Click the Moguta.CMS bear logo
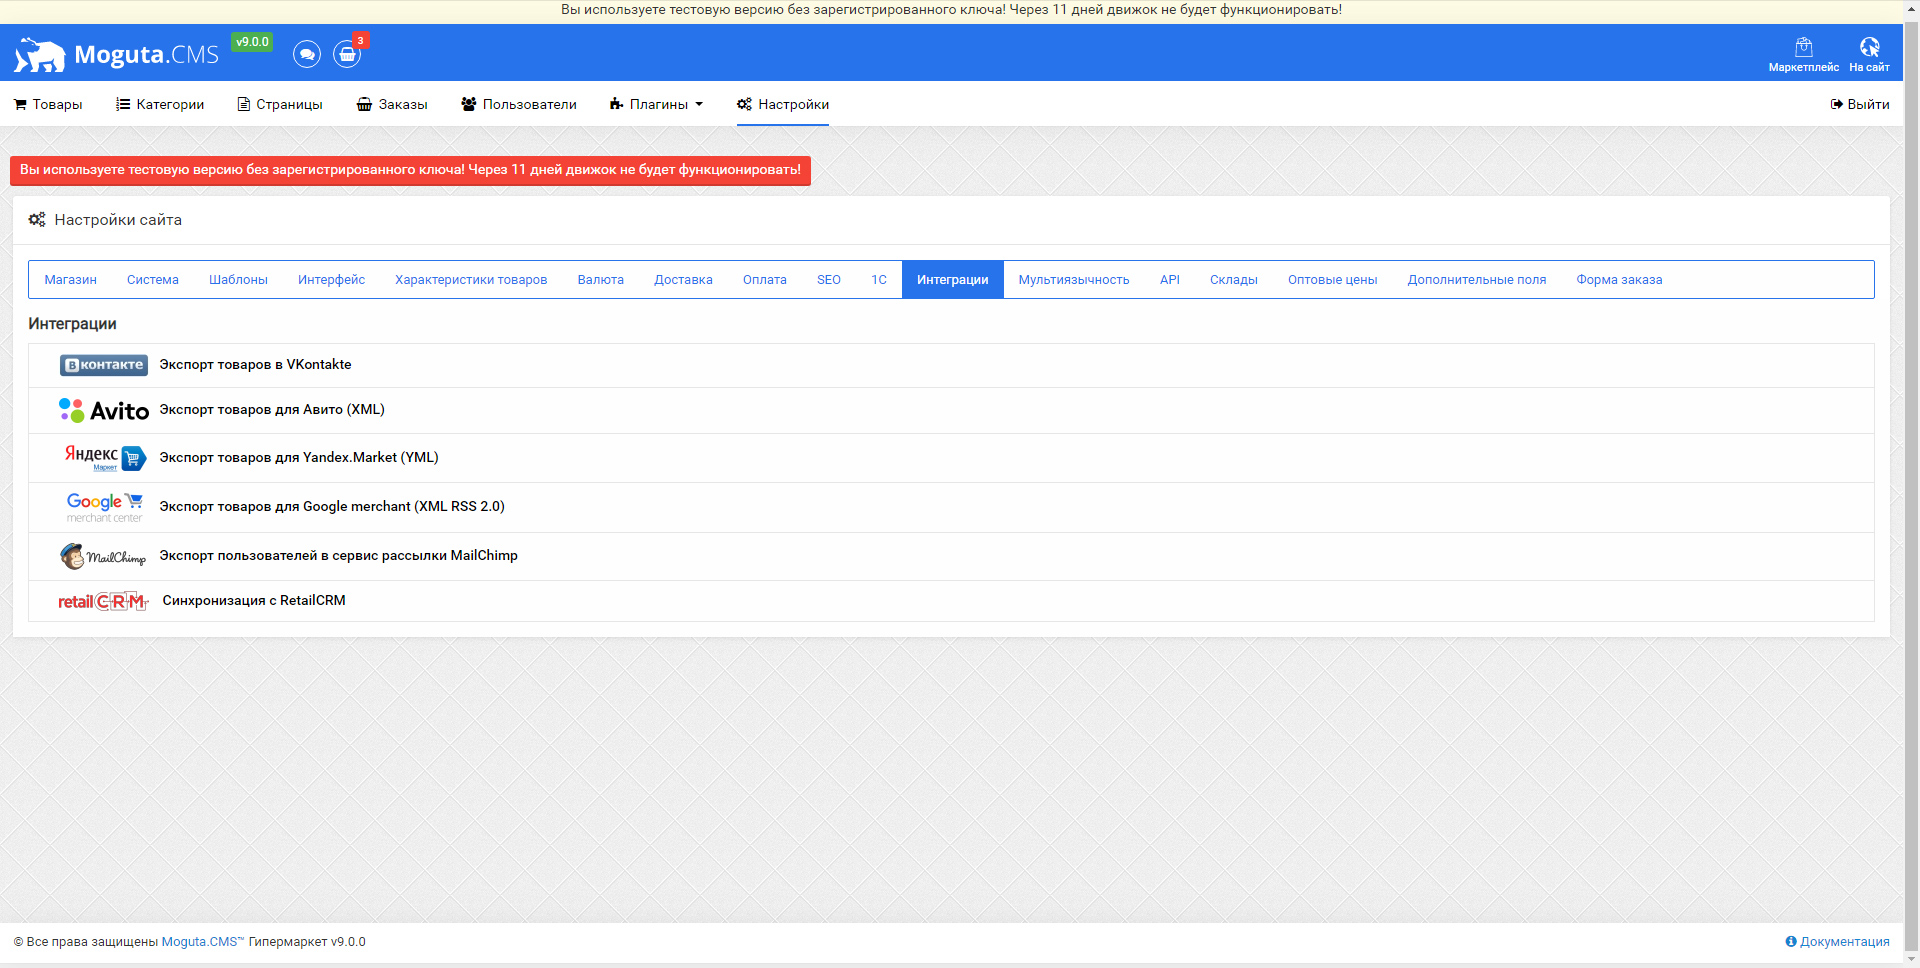1920x968 pixels. click(x=40, y=55)
